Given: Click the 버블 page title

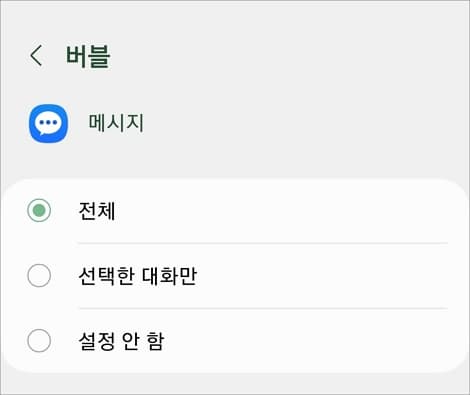Looking at the screenshot, I should [88, 56].
